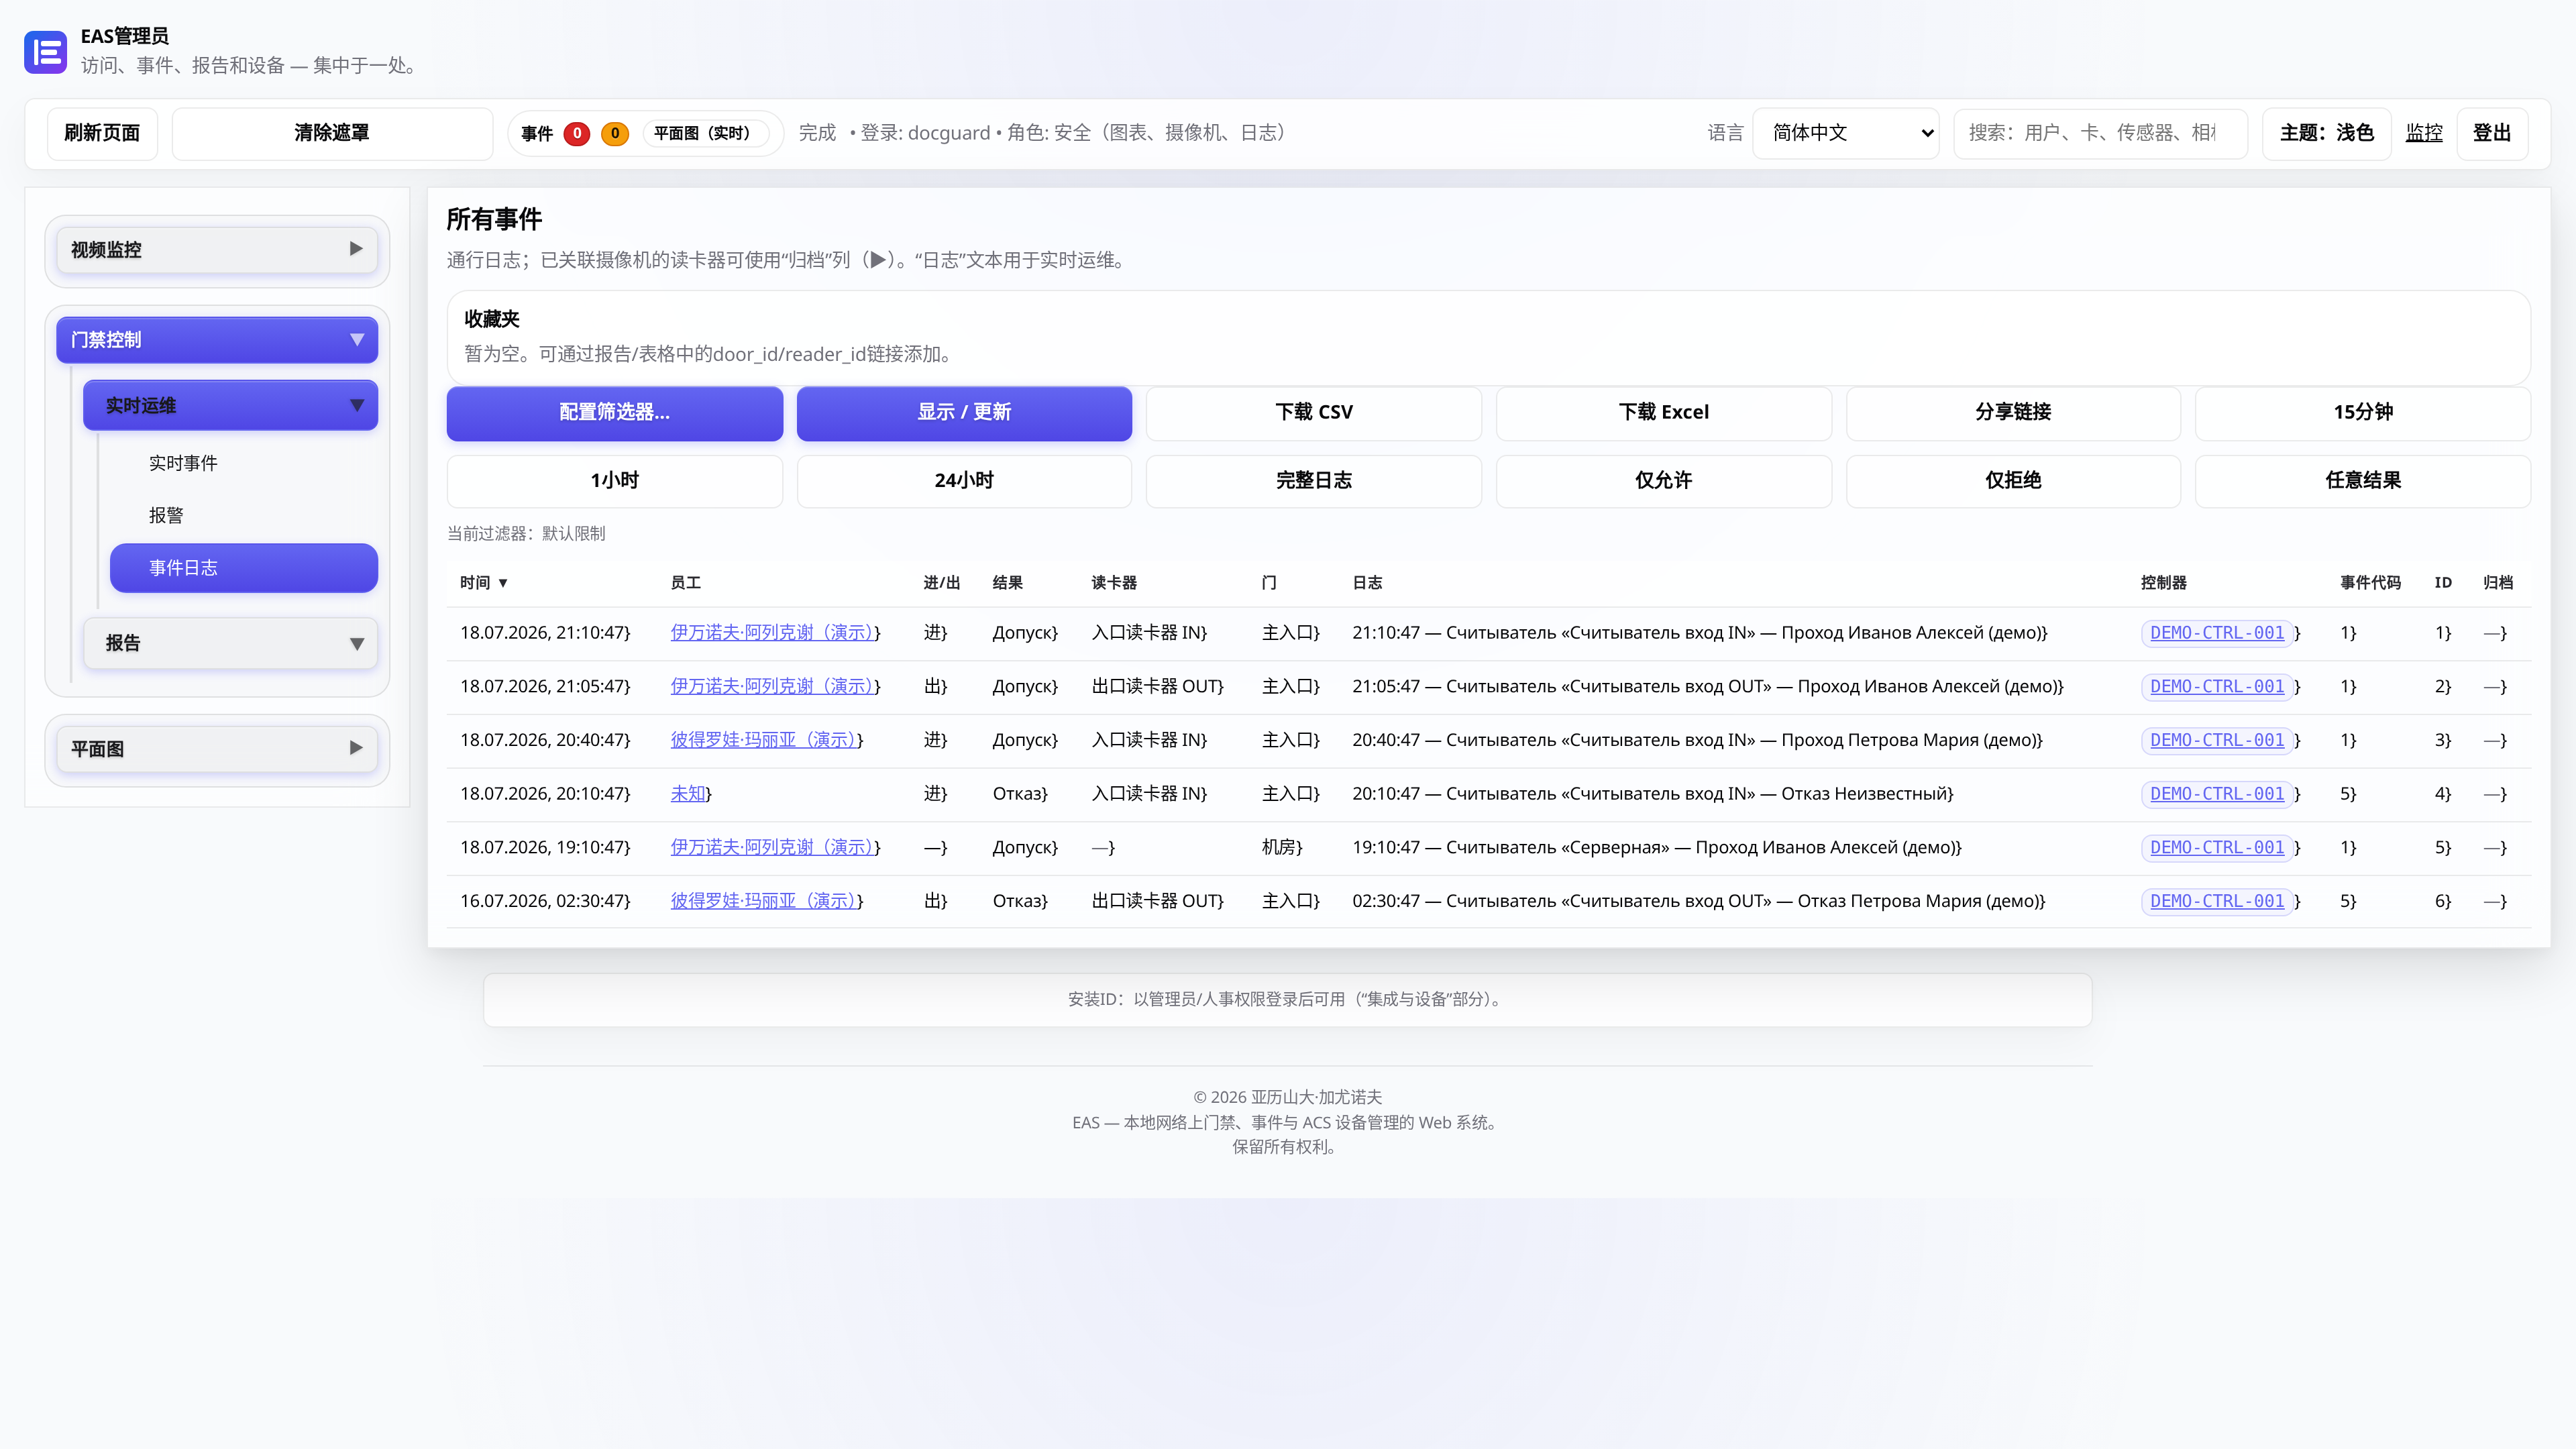The width and height of the screenshot is (2576, 1449).
Task: Click the 事件 label in toolbar
Action: (x=537, y=133)
